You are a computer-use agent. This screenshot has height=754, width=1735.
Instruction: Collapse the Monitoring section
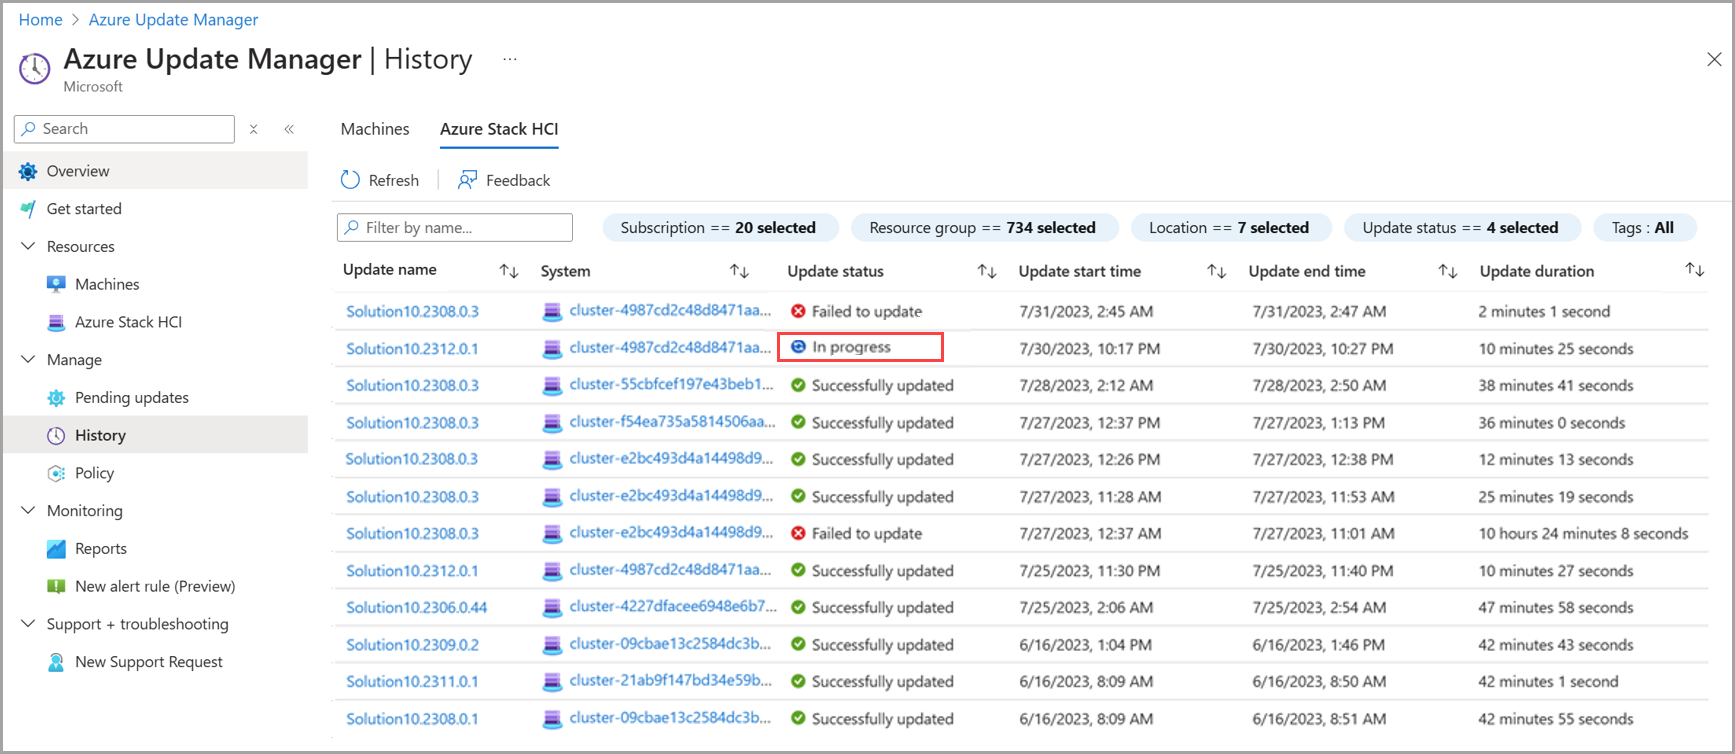[28, 510]
